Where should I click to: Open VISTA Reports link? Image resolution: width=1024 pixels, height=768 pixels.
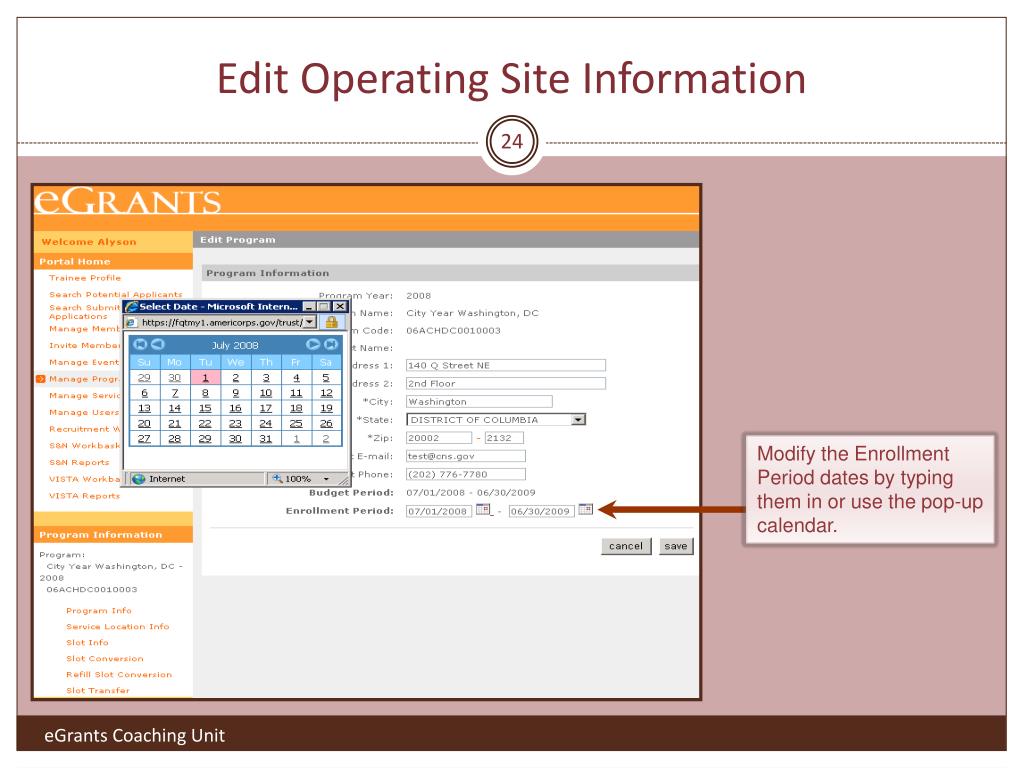[84, 496]
